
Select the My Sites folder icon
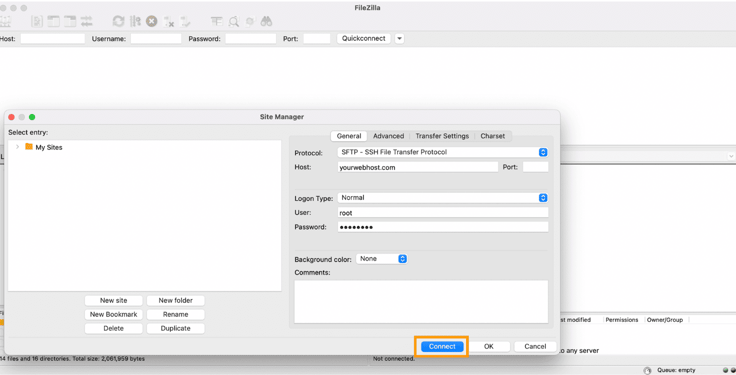tap(29, 147)
